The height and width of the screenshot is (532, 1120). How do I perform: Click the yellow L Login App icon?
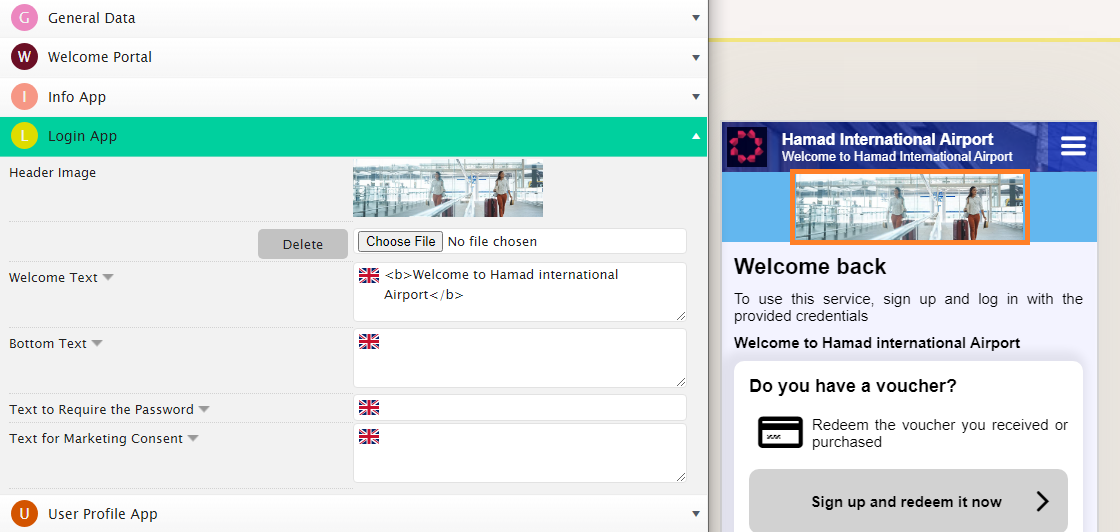click(24, 136)
